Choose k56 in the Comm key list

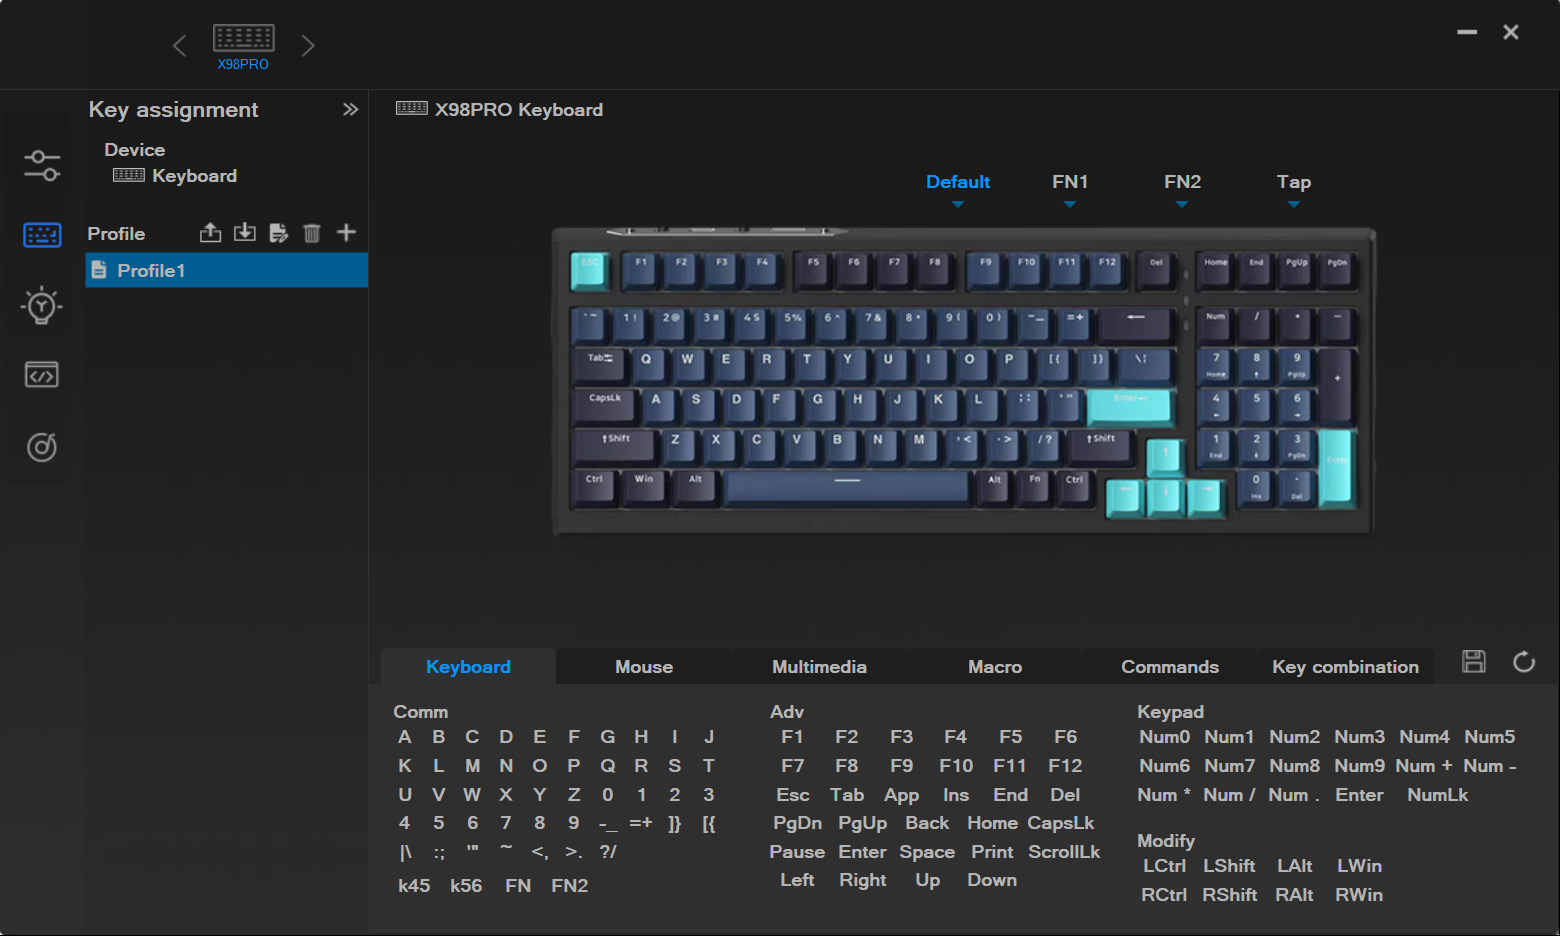coord(466,886)
